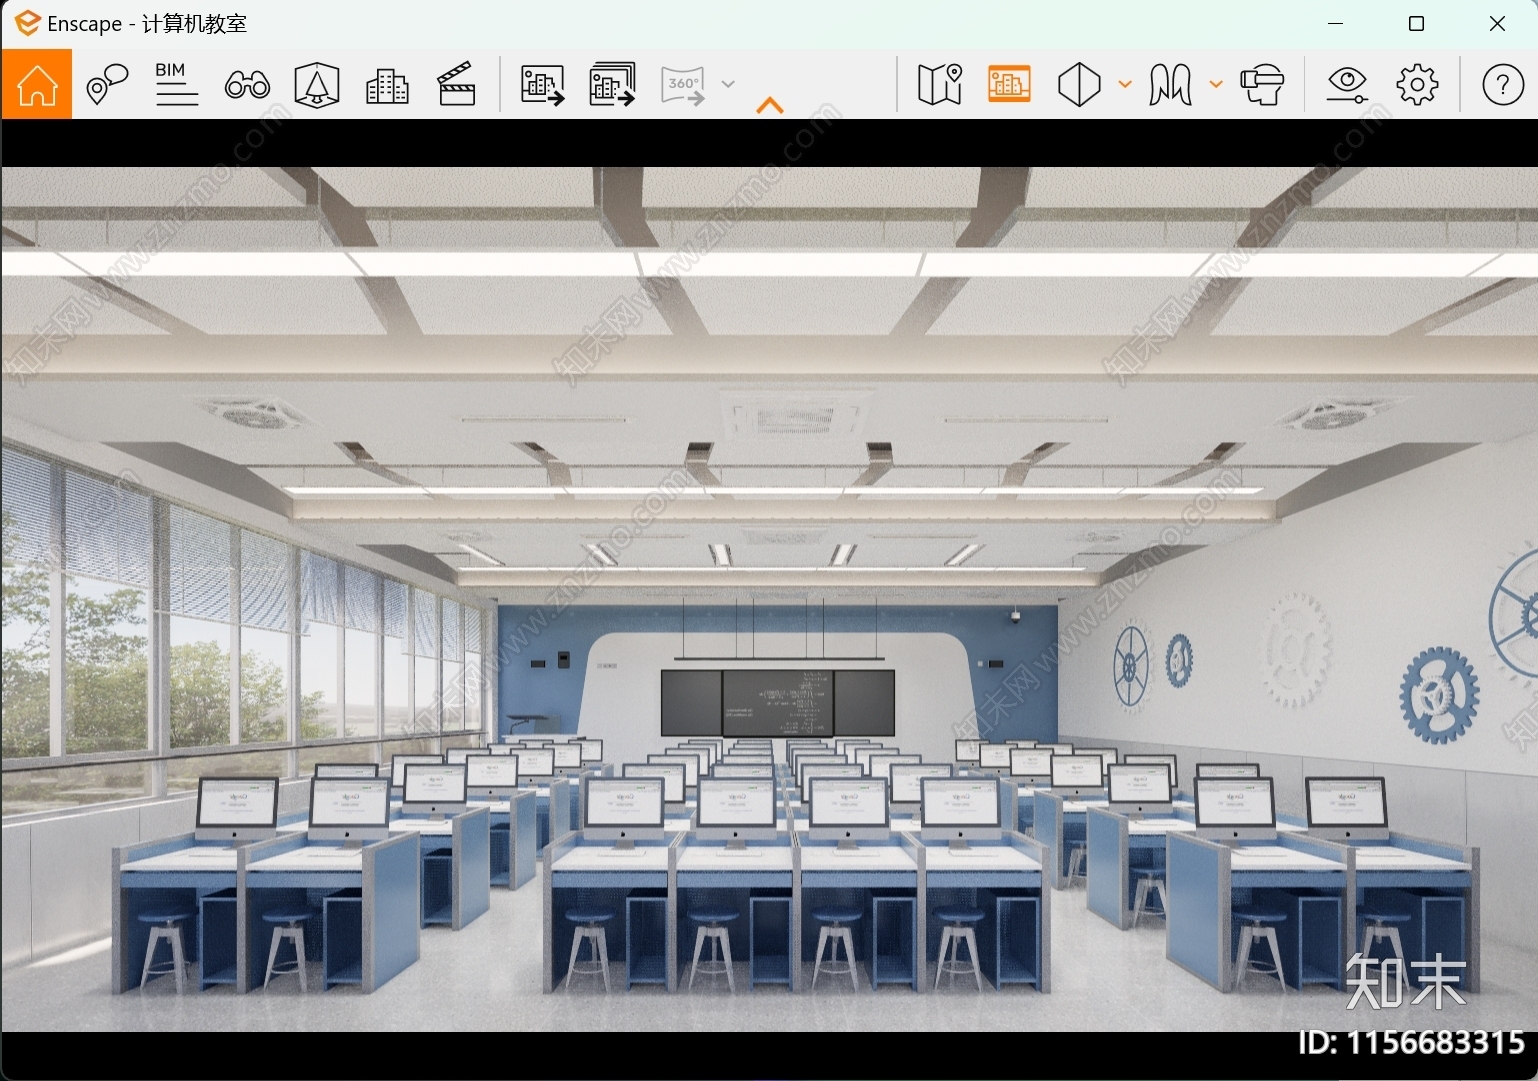Screen dimensions: 1538x1081
Task: Enable the VR headset icon
Action: click(x=1262, y=85)
